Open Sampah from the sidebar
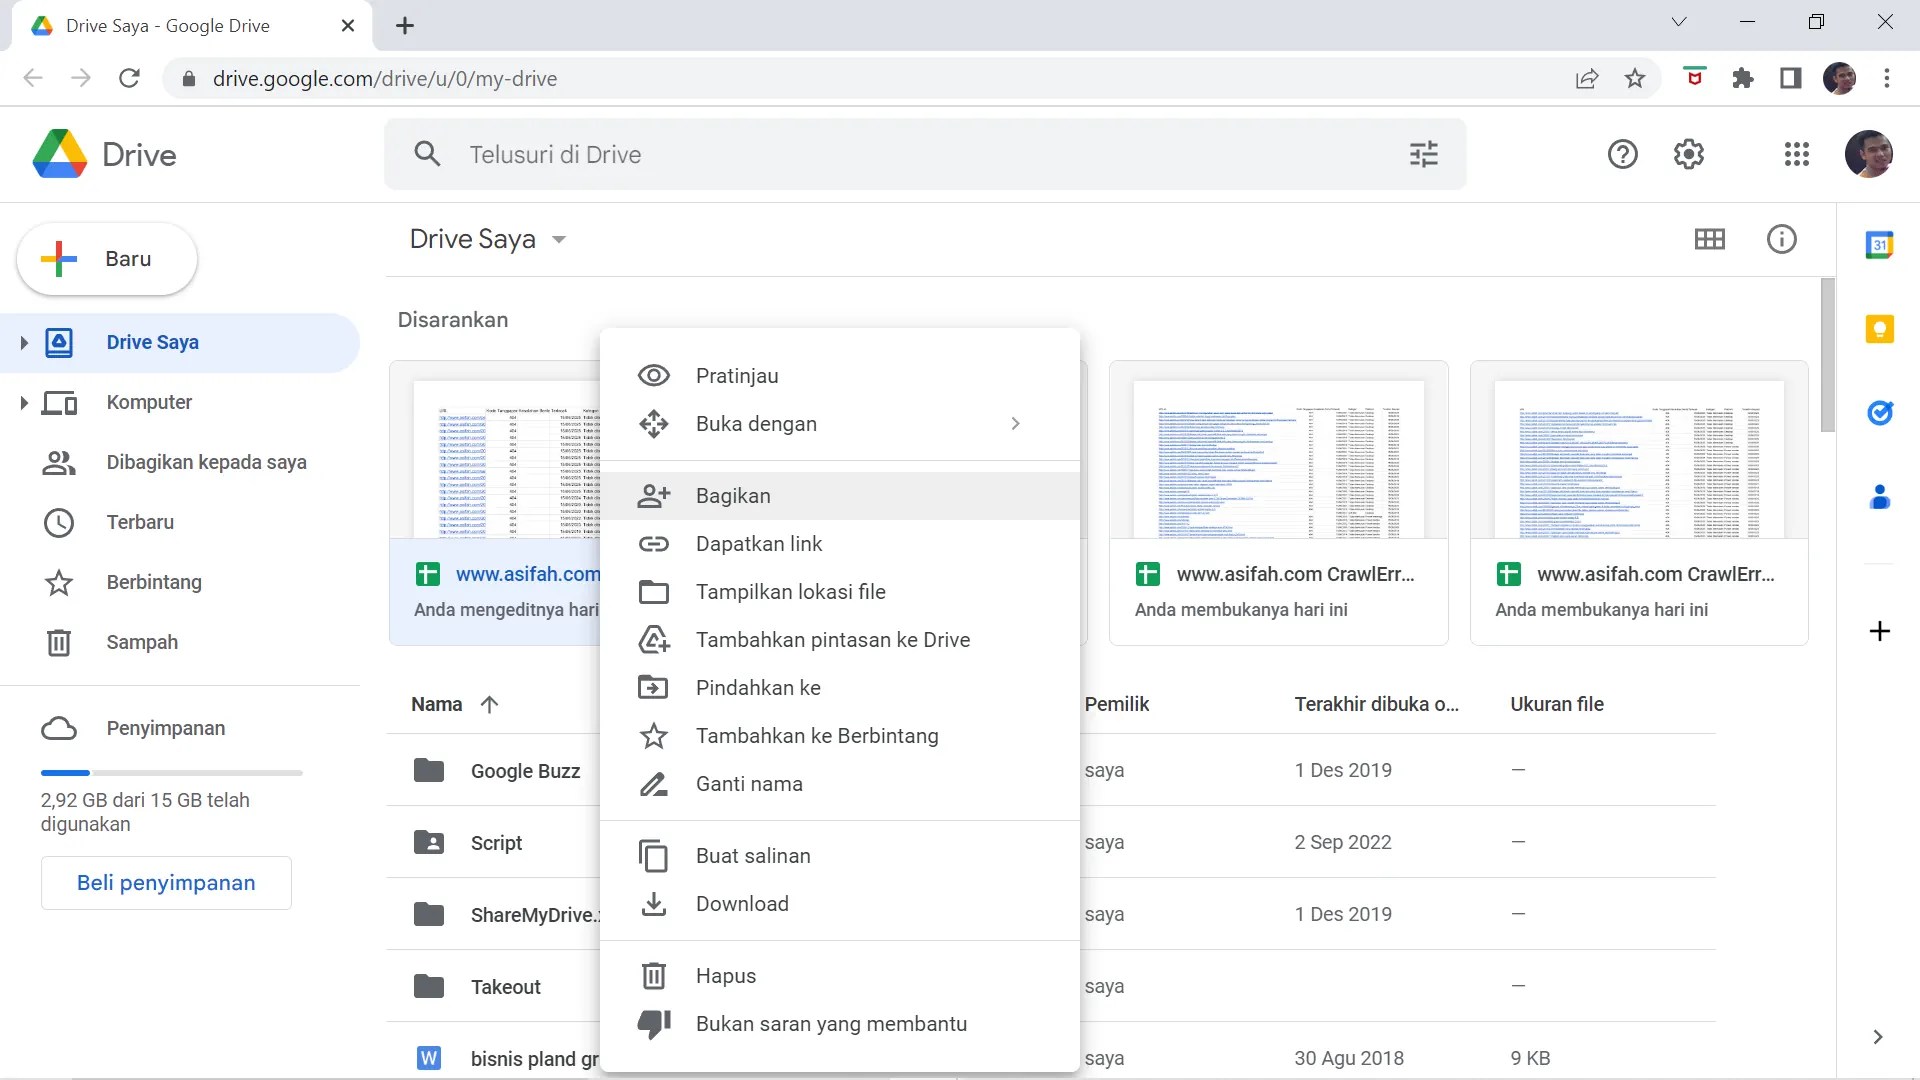This screenshot has height=1080, width=1920. [x=141, y=642]
